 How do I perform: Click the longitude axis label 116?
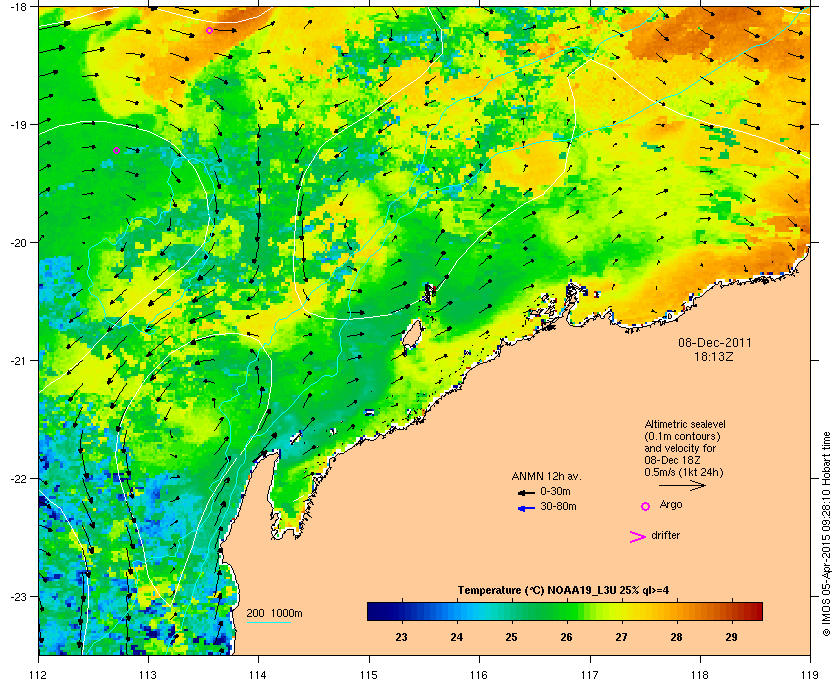[x=479, y=674]
